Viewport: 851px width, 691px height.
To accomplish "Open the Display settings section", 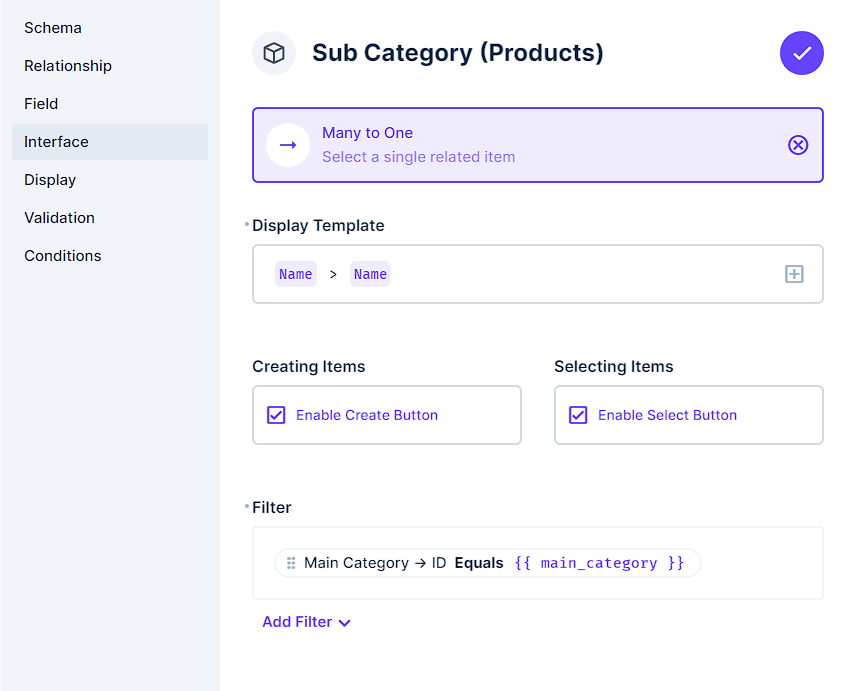I will pos(49,179).
